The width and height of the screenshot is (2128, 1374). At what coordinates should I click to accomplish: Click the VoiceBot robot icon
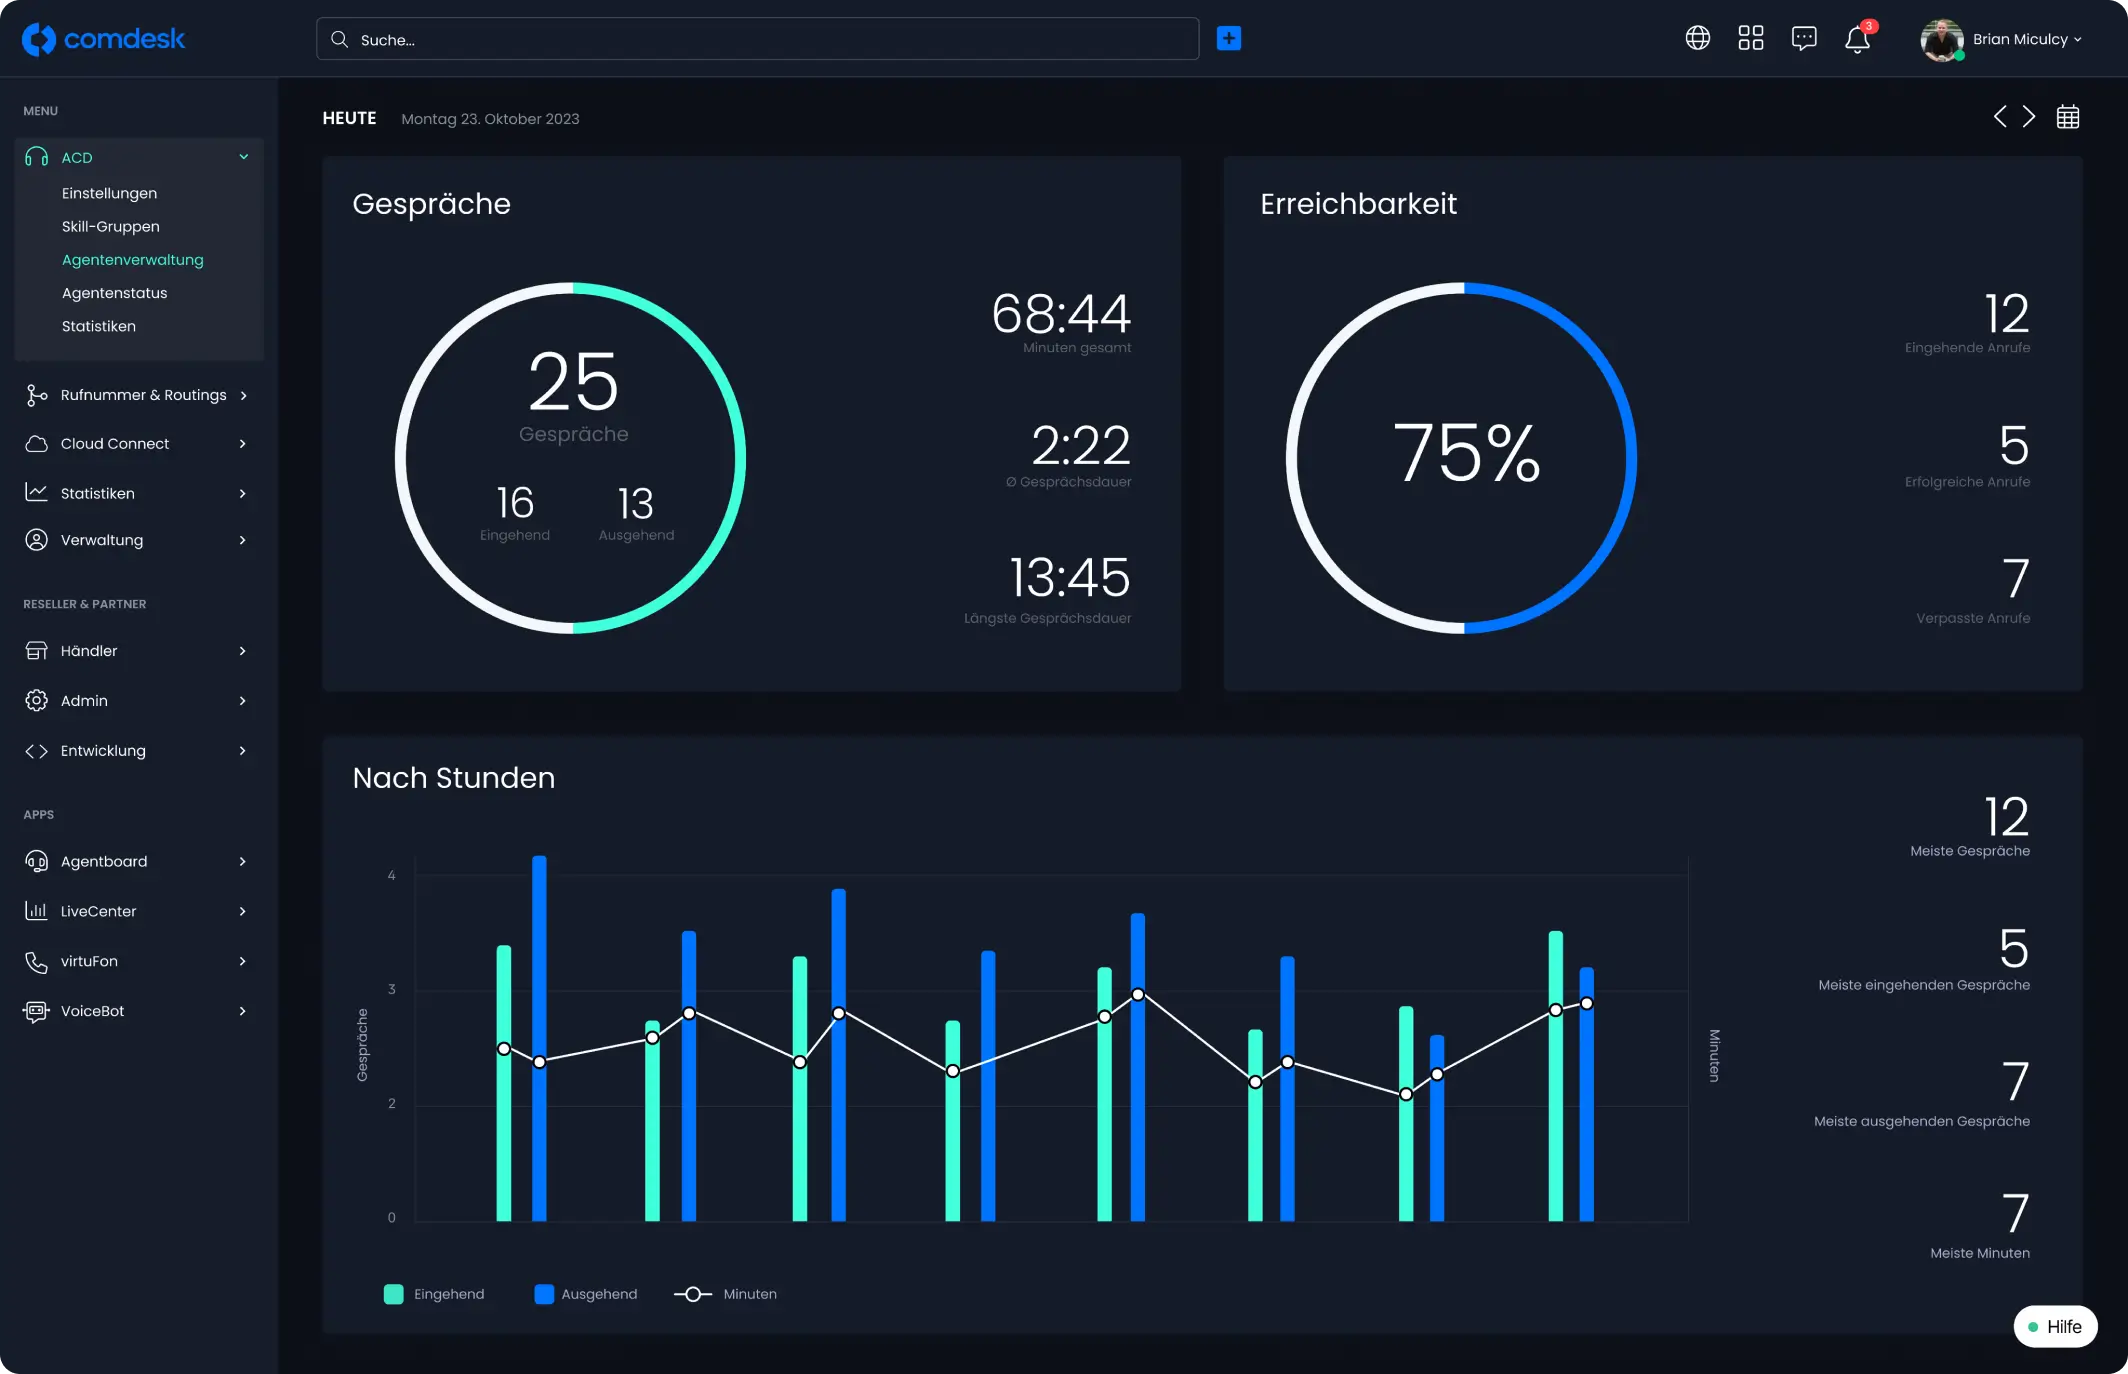click(37, 1011)
